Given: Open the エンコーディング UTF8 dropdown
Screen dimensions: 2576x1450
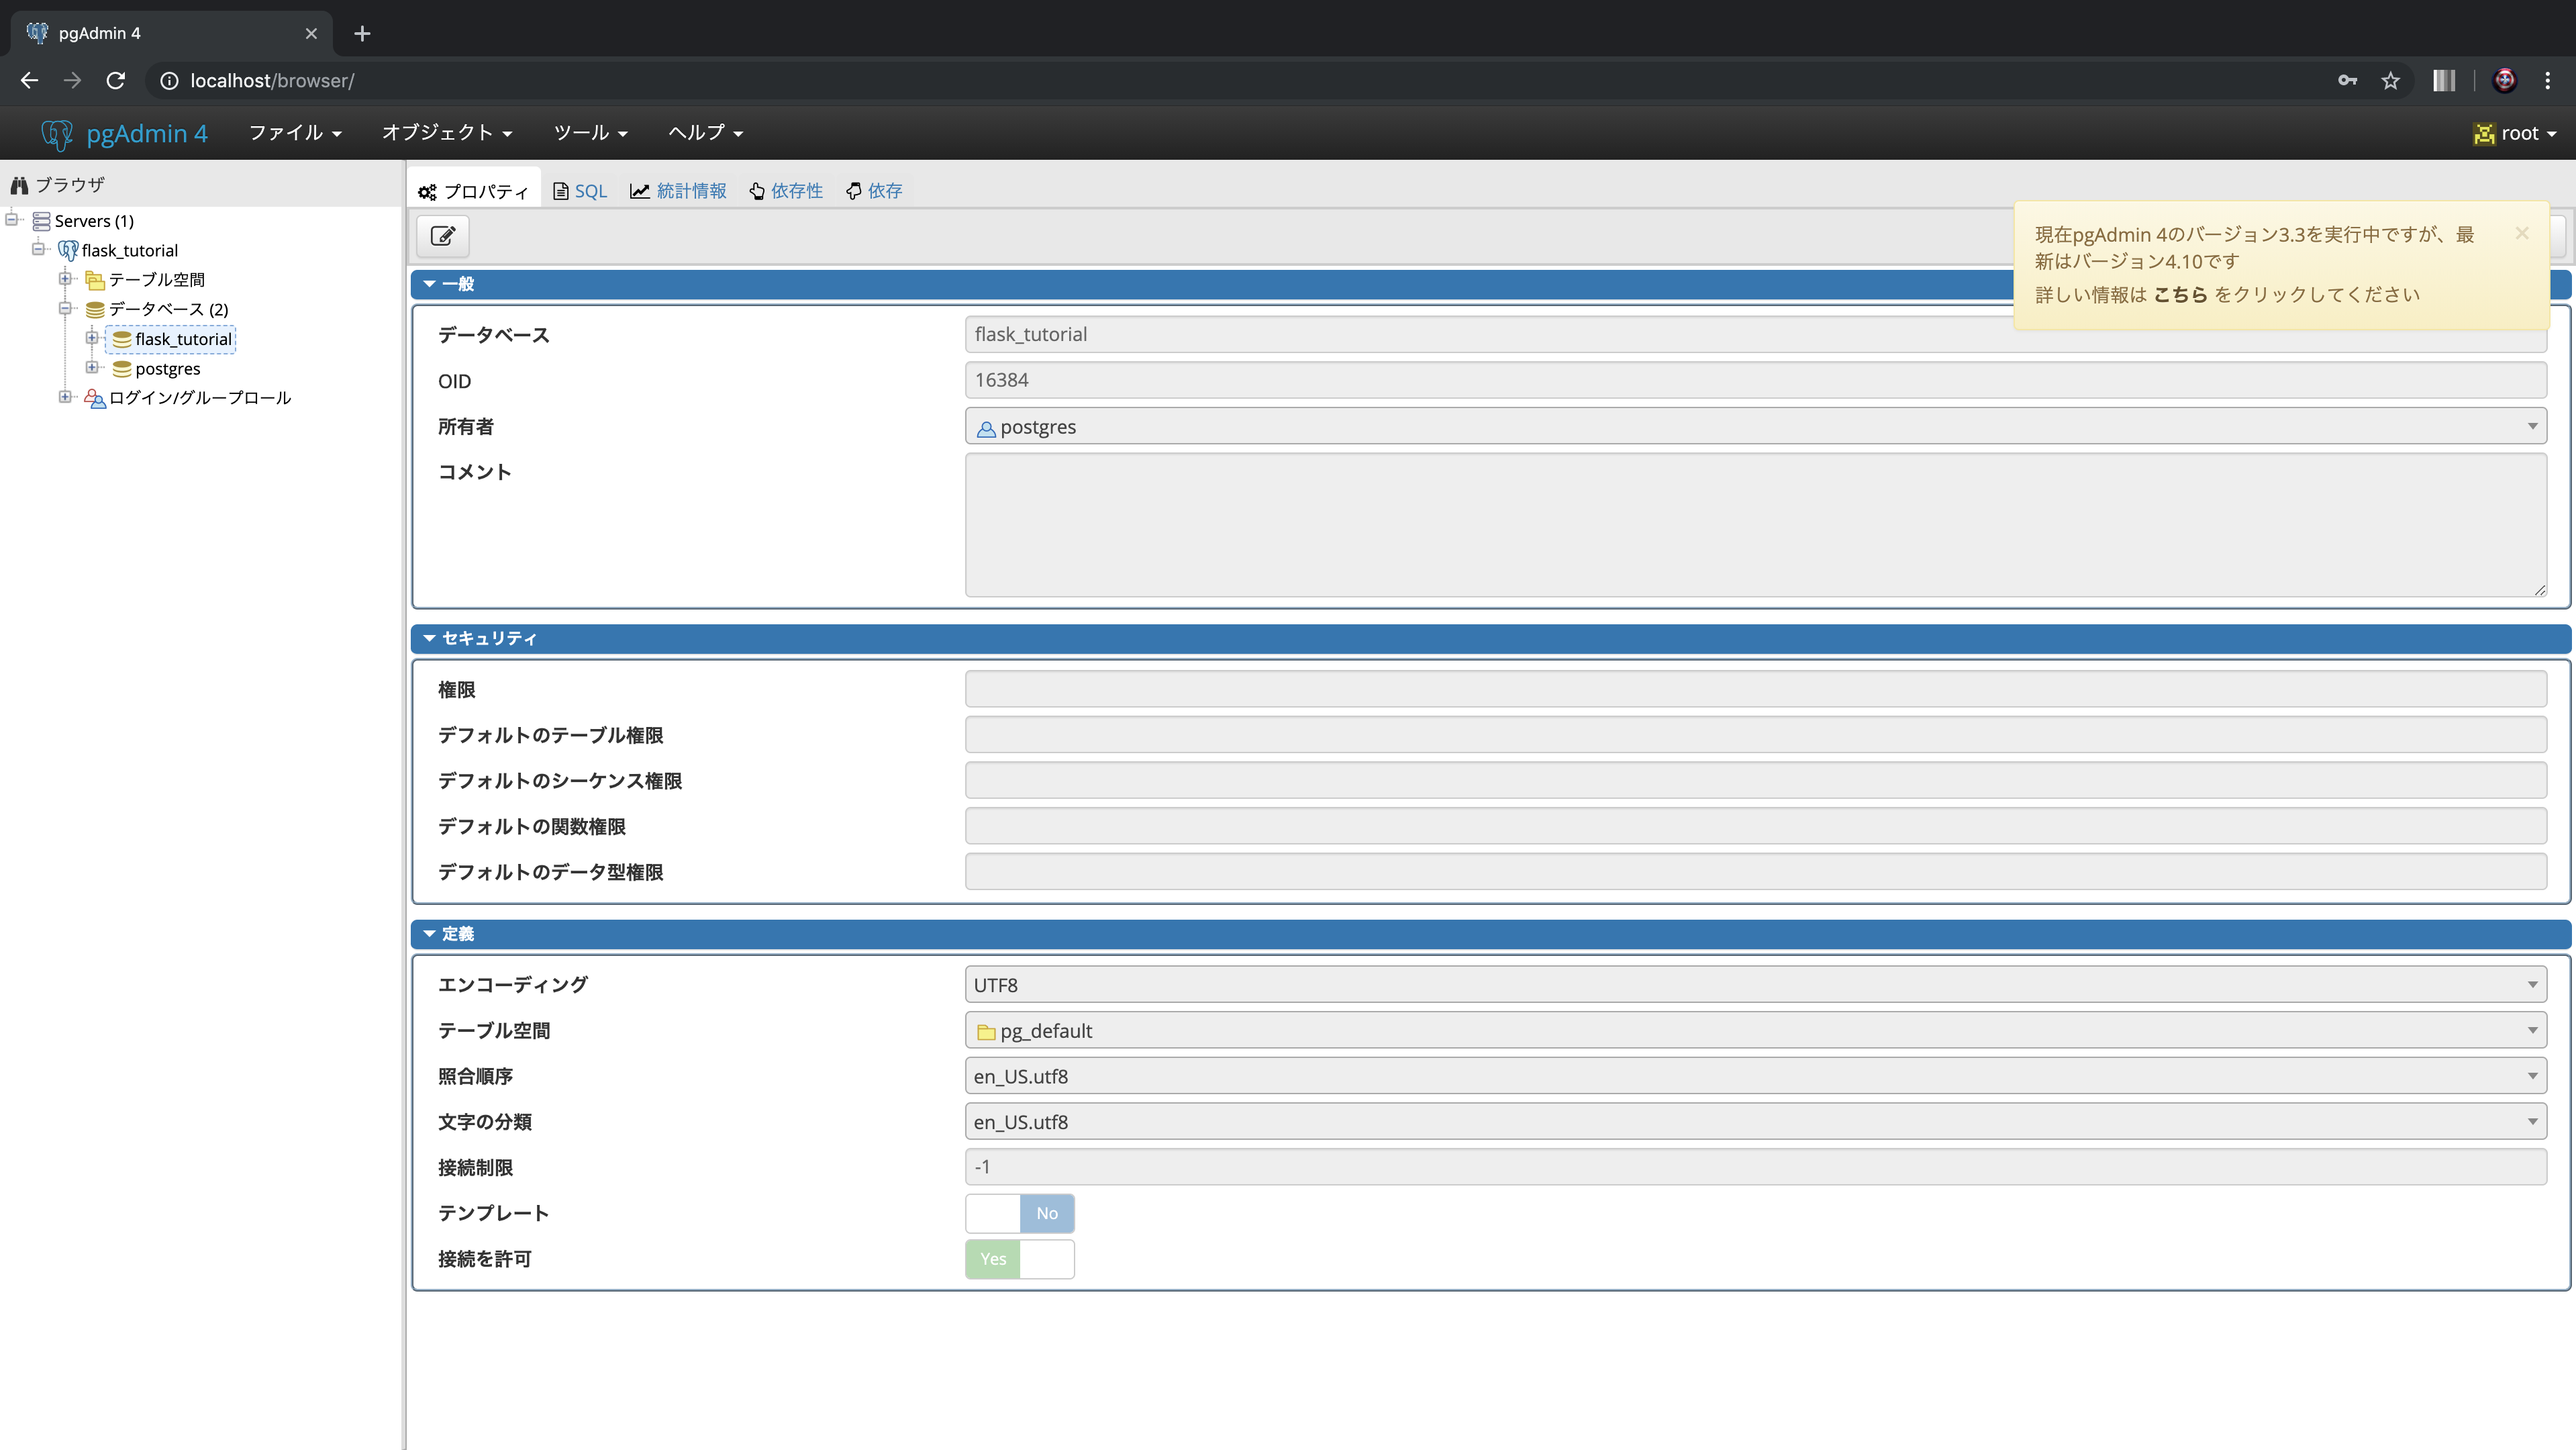Looking at the screenshot, I should tap(1754, 985).
